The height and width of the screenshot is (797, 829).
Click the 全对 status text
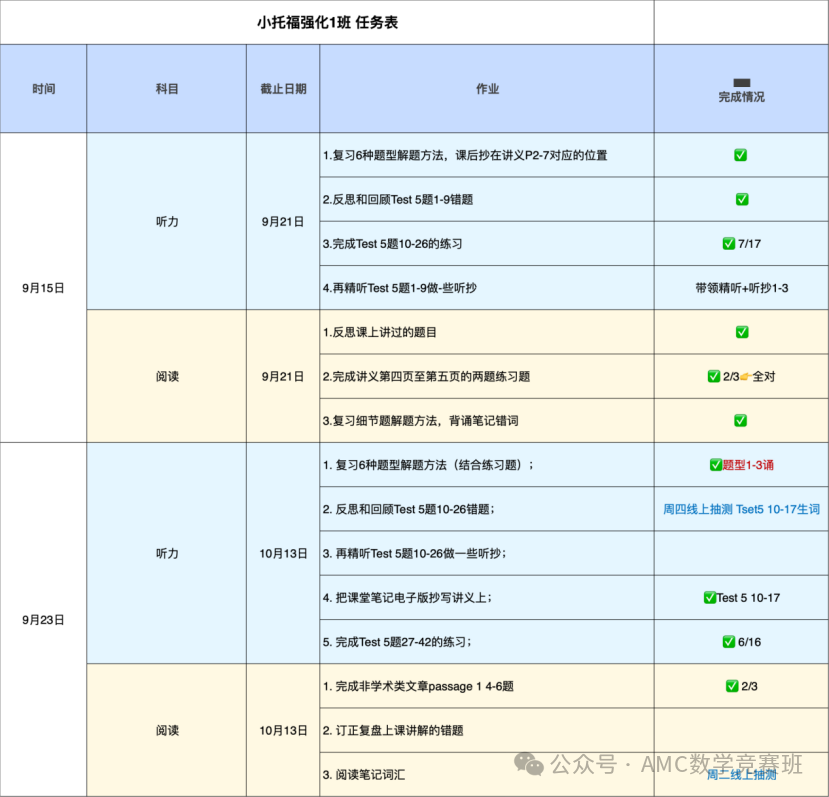coord(763,376)
